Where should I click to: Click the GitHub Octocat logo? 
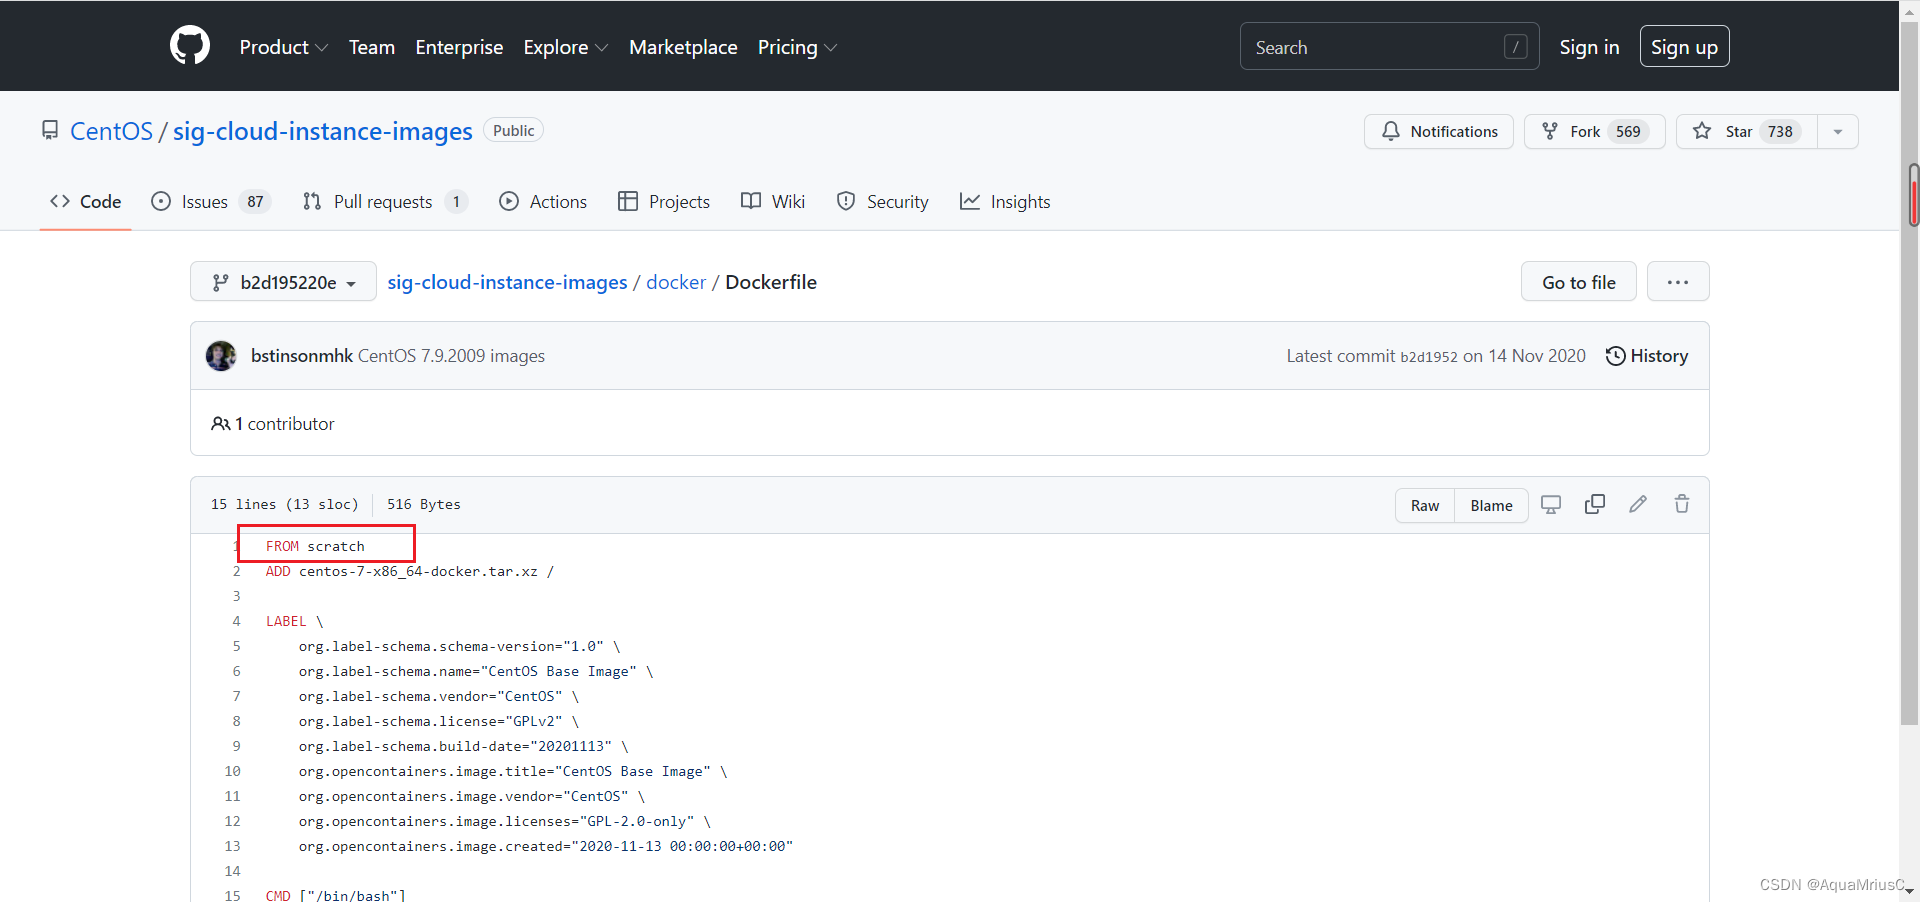pyautogui.click(x=190, y=46)
